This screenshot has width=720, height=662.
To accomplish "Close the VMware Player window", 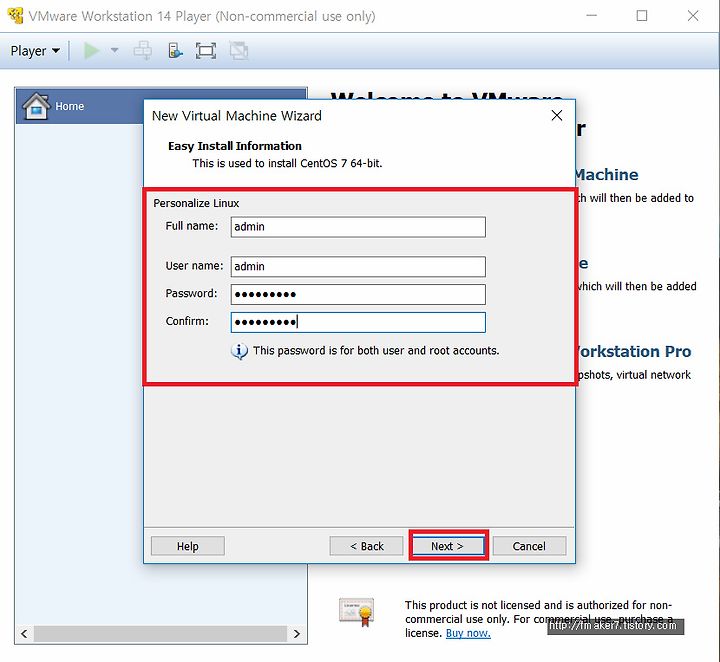I will point(693,16).
